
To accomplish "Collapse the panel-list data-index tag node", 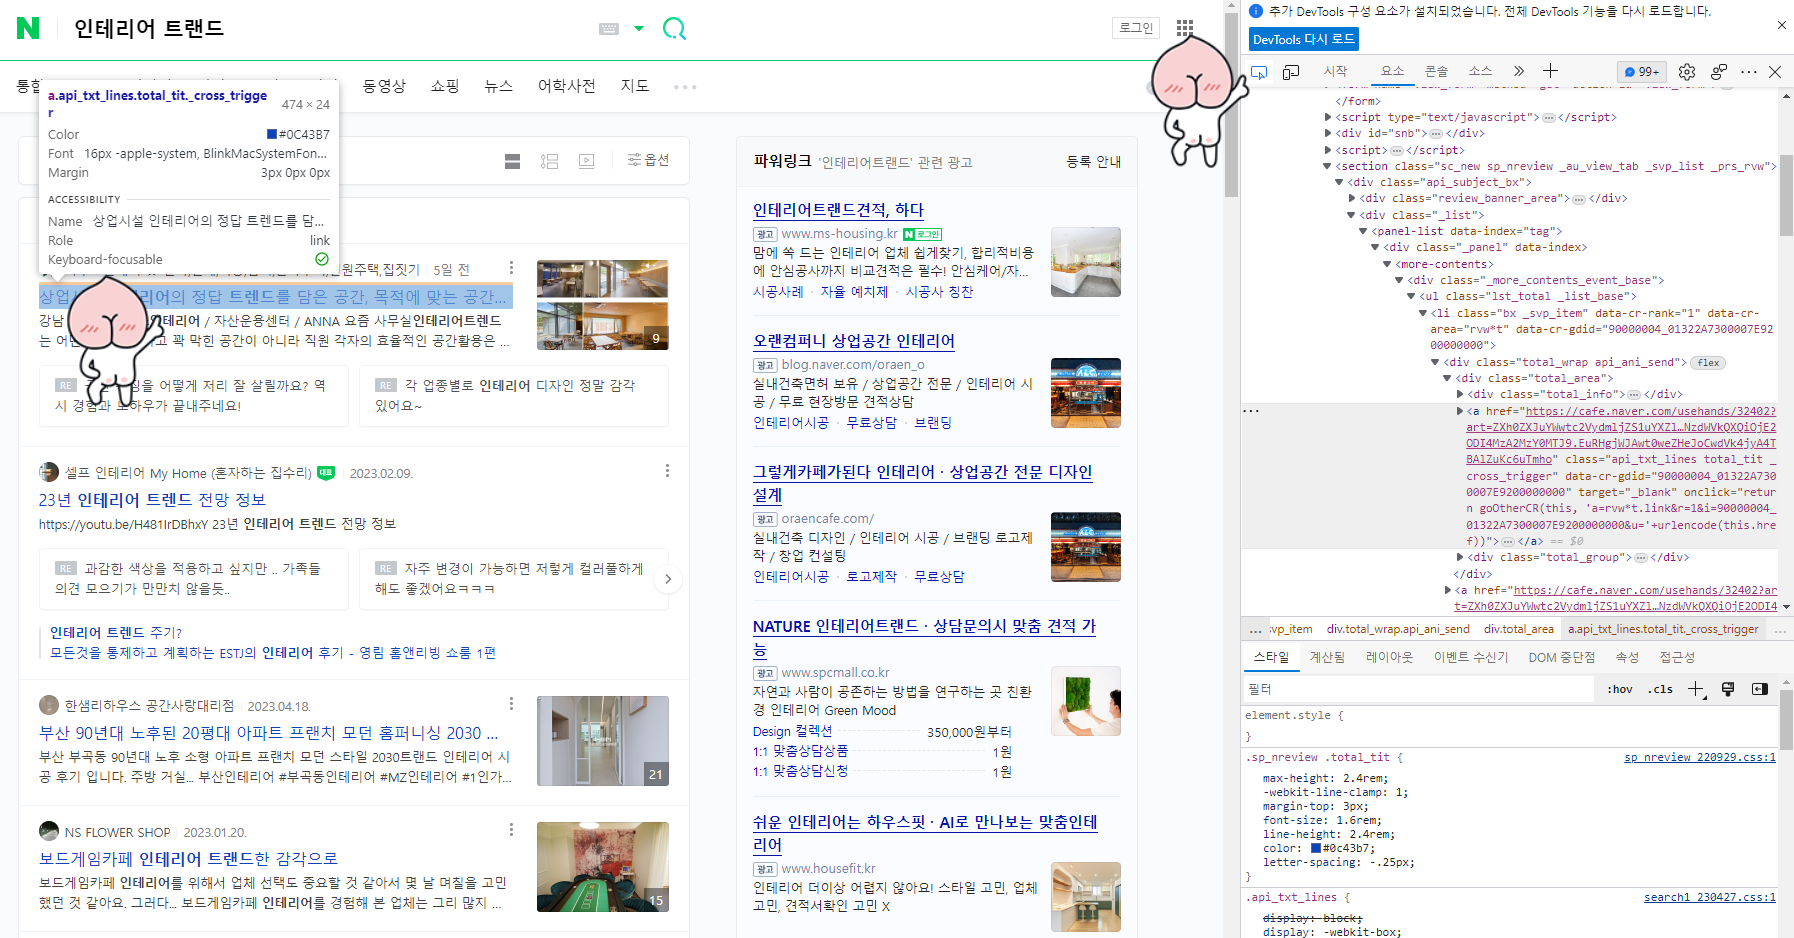I will coord(1363,231).
